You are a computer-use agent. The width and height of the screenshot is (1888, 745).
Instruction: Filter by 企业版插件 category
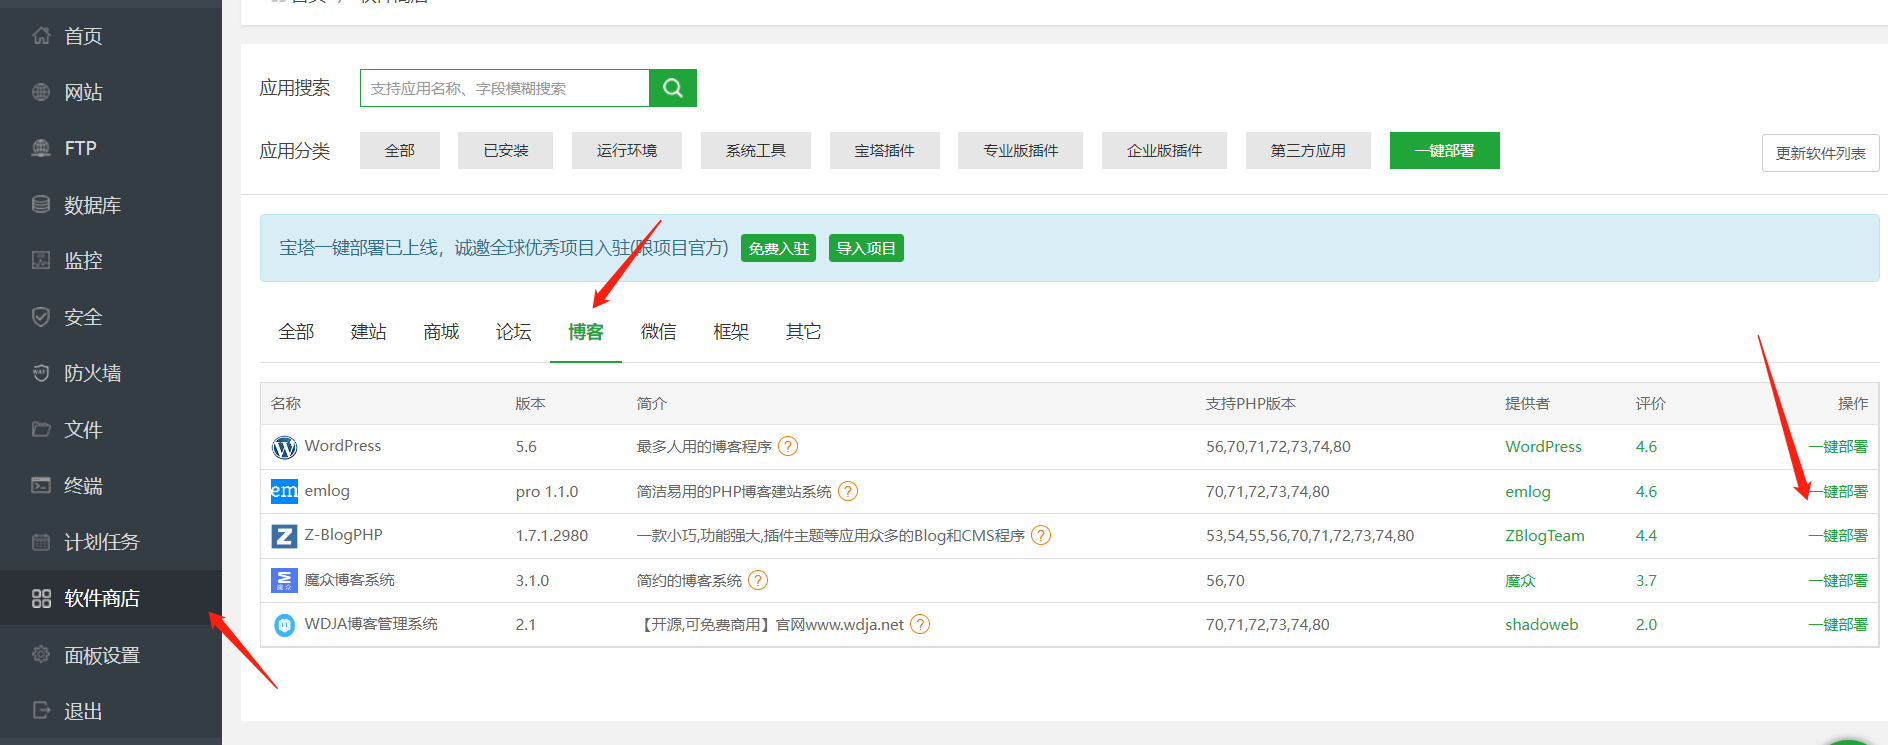click(x=1164, y=150)
